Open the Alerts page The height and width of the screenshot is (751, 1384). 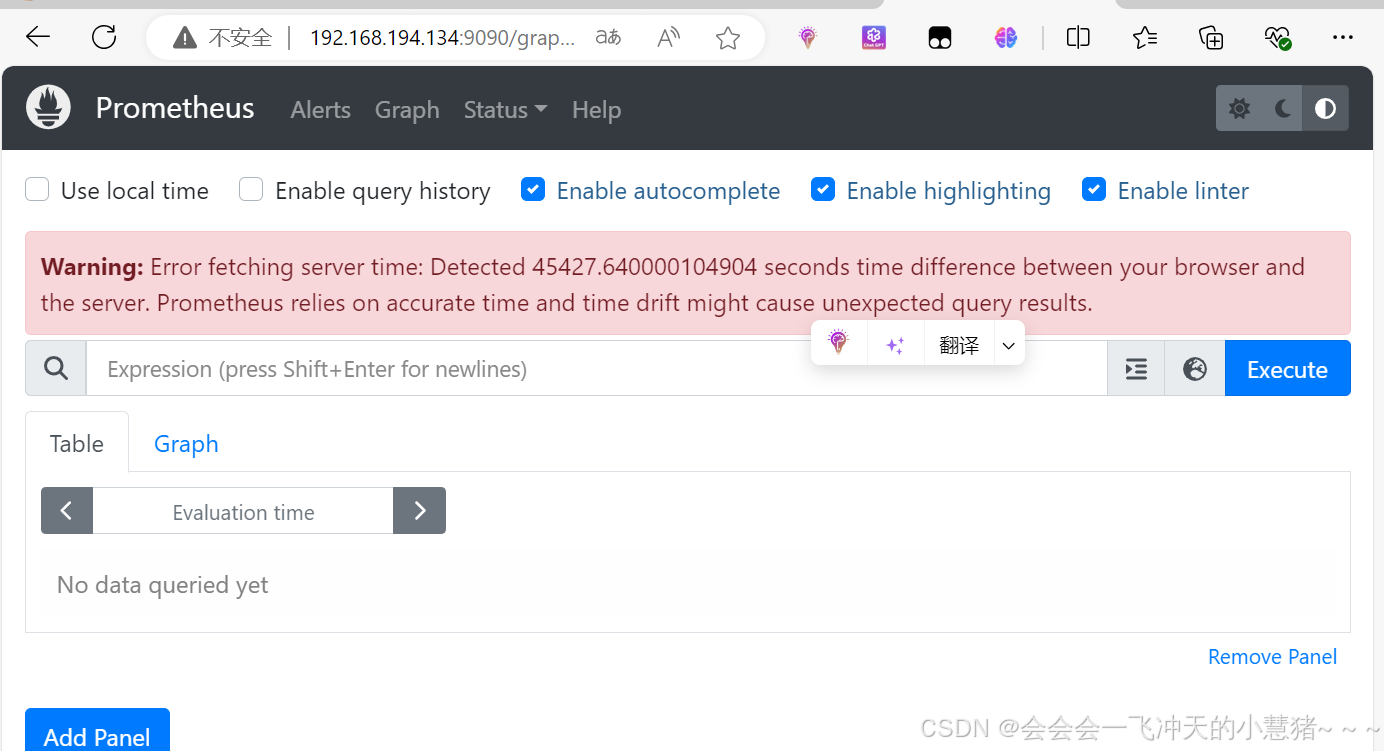click(x=321, y=110)
